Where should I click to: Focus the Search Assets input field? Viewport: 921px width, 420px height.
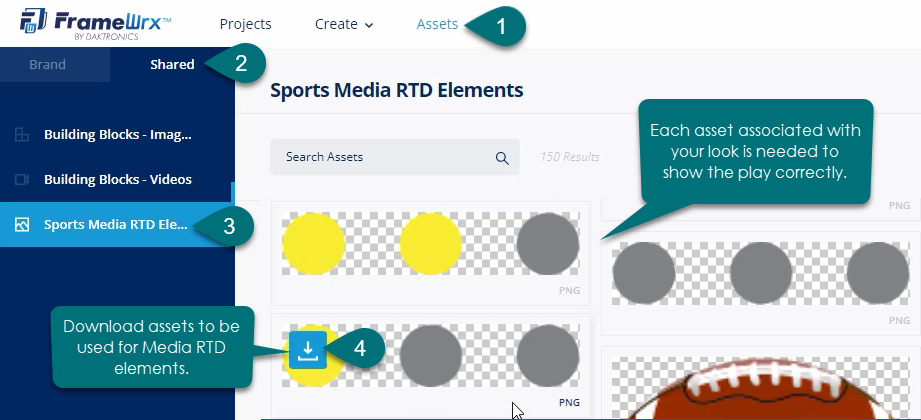point(385,157)
